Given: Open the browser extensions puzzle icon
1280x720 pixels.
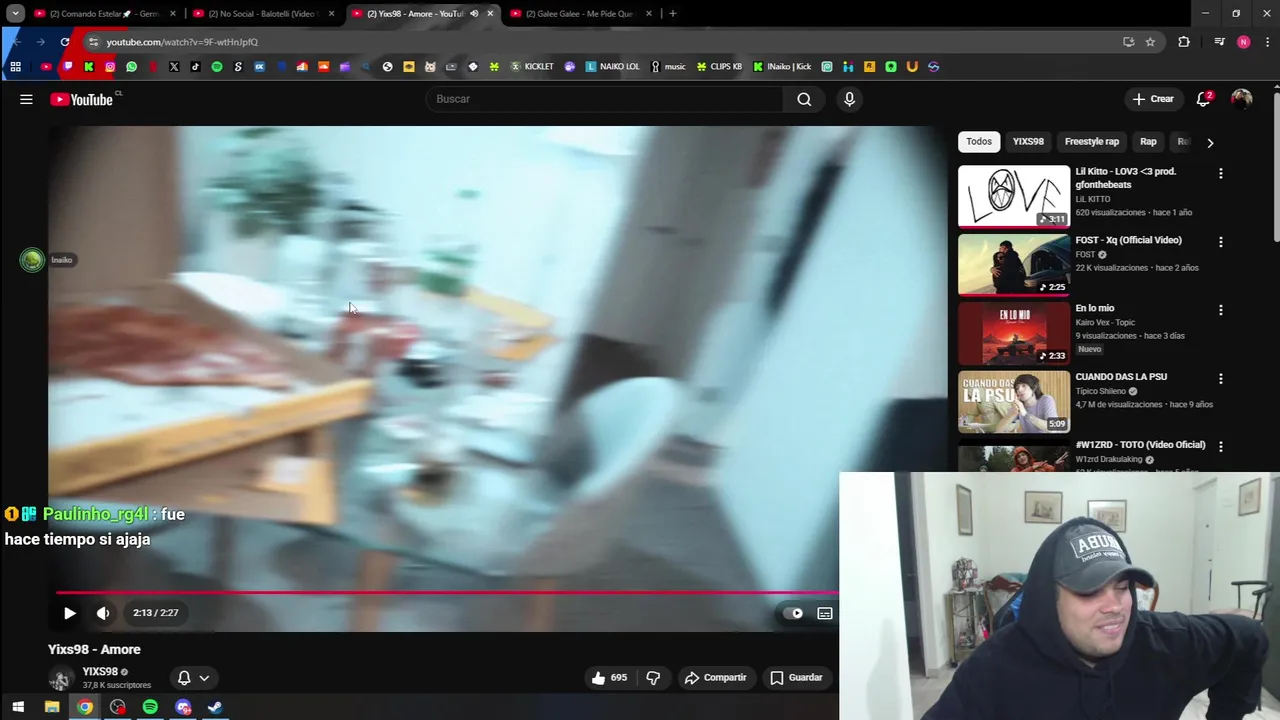Looking at the screenshot, I should [x=1184, y=42].
